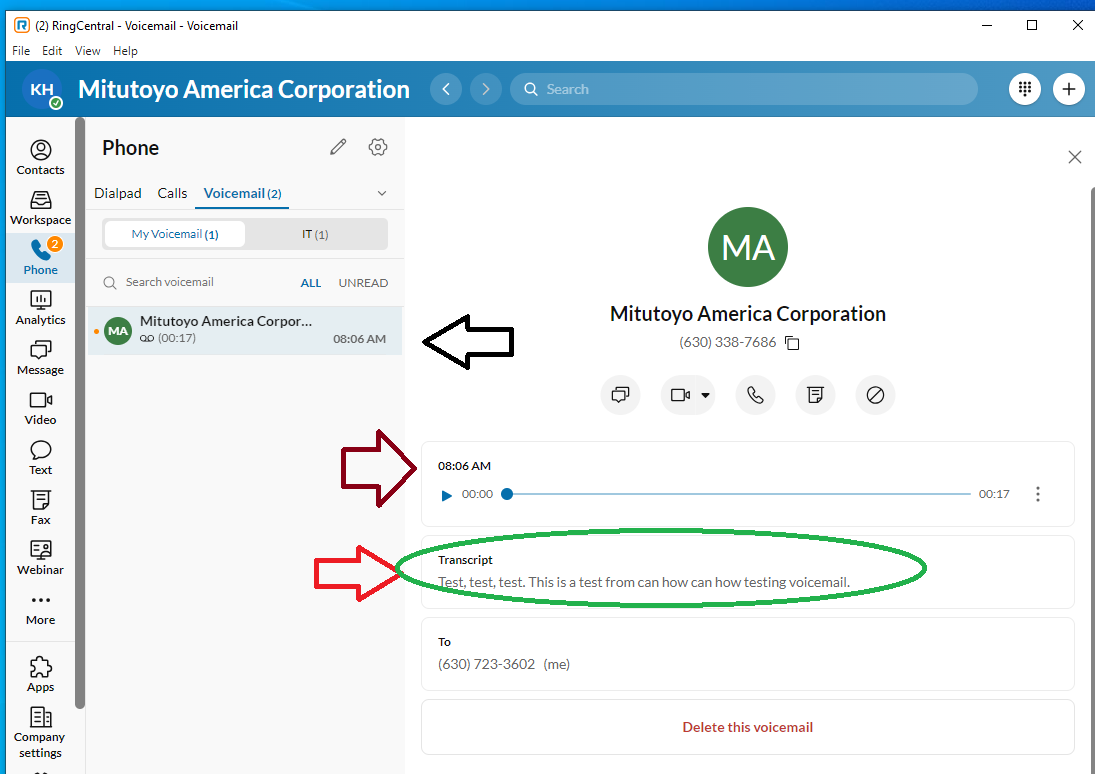This screenshot has width=1095, height=774.
Task: Expand the phone tabs chevron dropdown
Action: [x=381, y=193]
